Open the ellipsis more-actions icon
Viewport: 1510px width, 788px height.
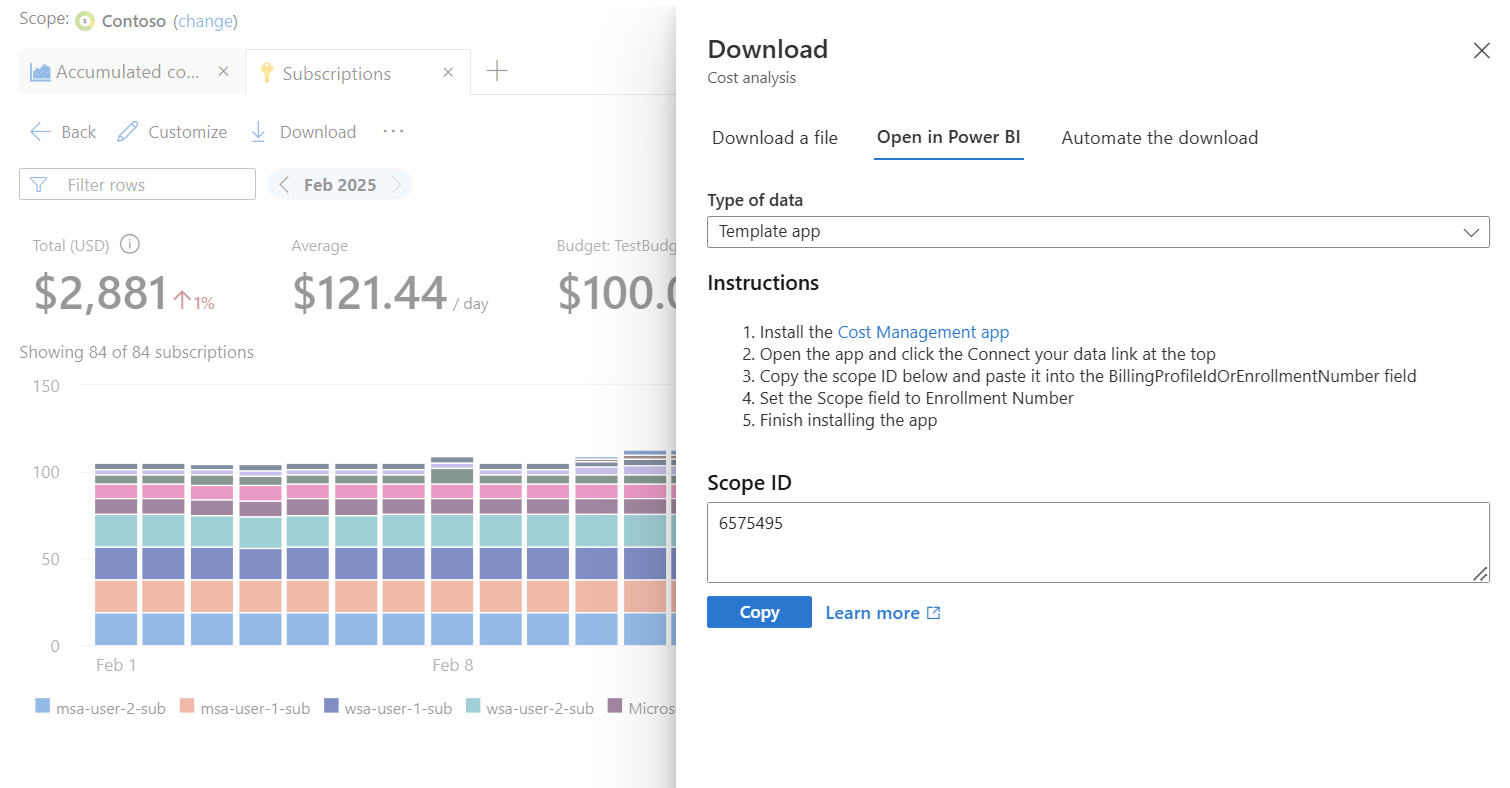[393, 131]
